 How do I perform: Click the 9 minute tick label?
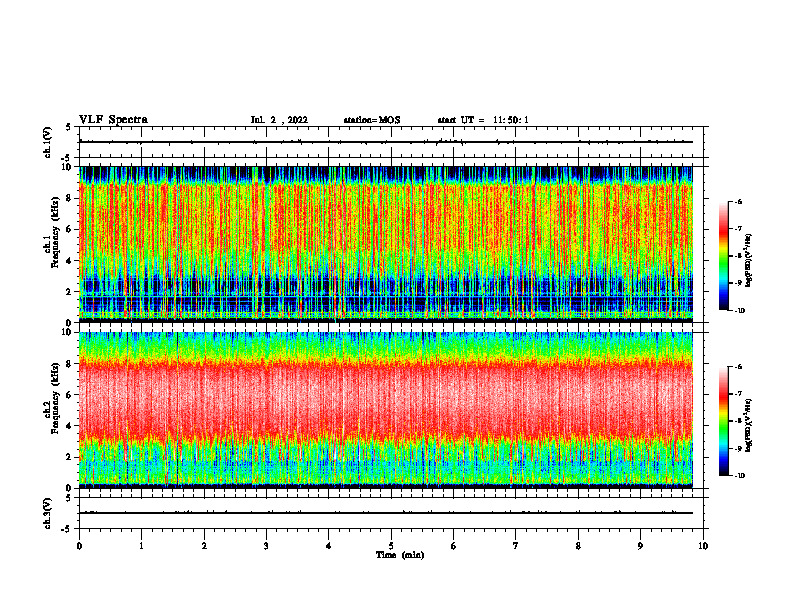tap(640, 546)
